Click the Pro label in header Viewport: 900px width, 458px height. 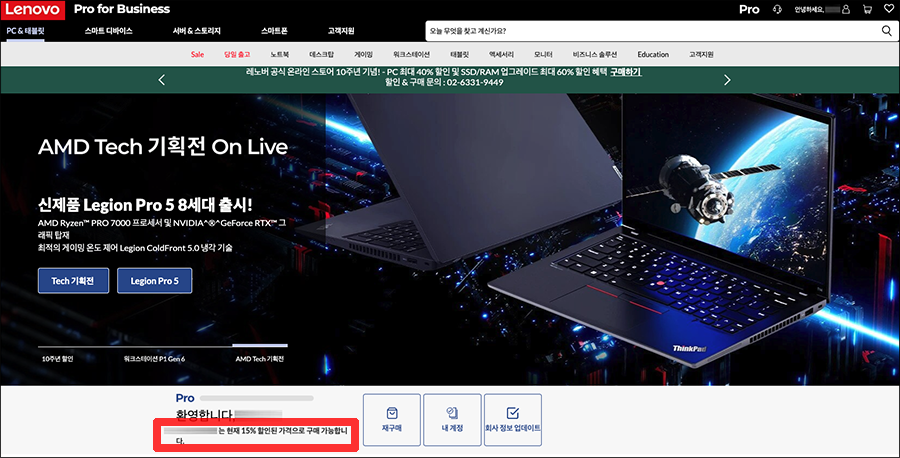(749, 10)
